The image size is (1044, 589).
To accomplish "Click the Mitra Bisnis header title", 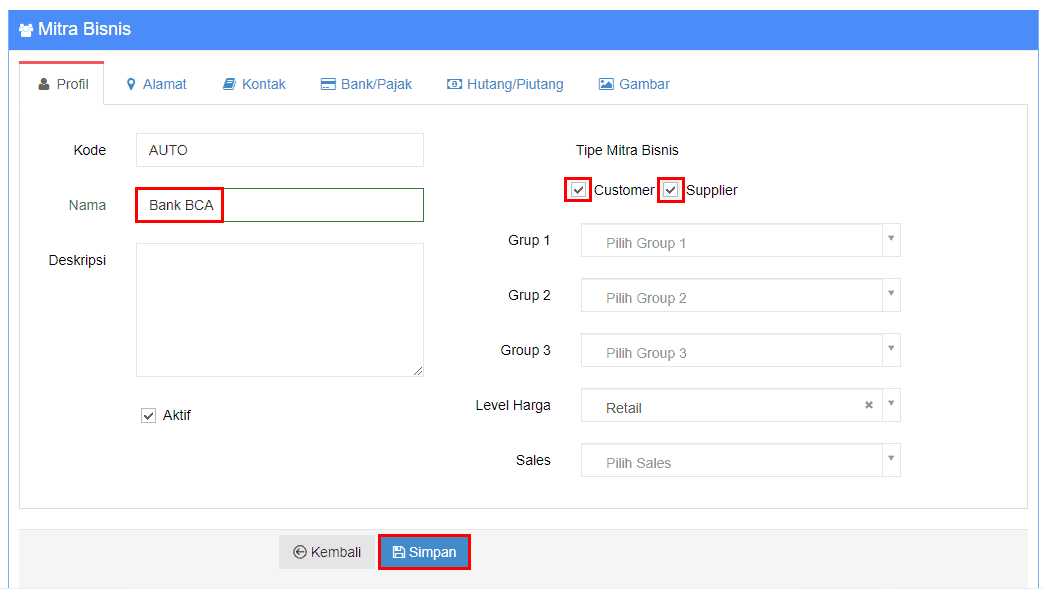I will click(x=85, y=29).
